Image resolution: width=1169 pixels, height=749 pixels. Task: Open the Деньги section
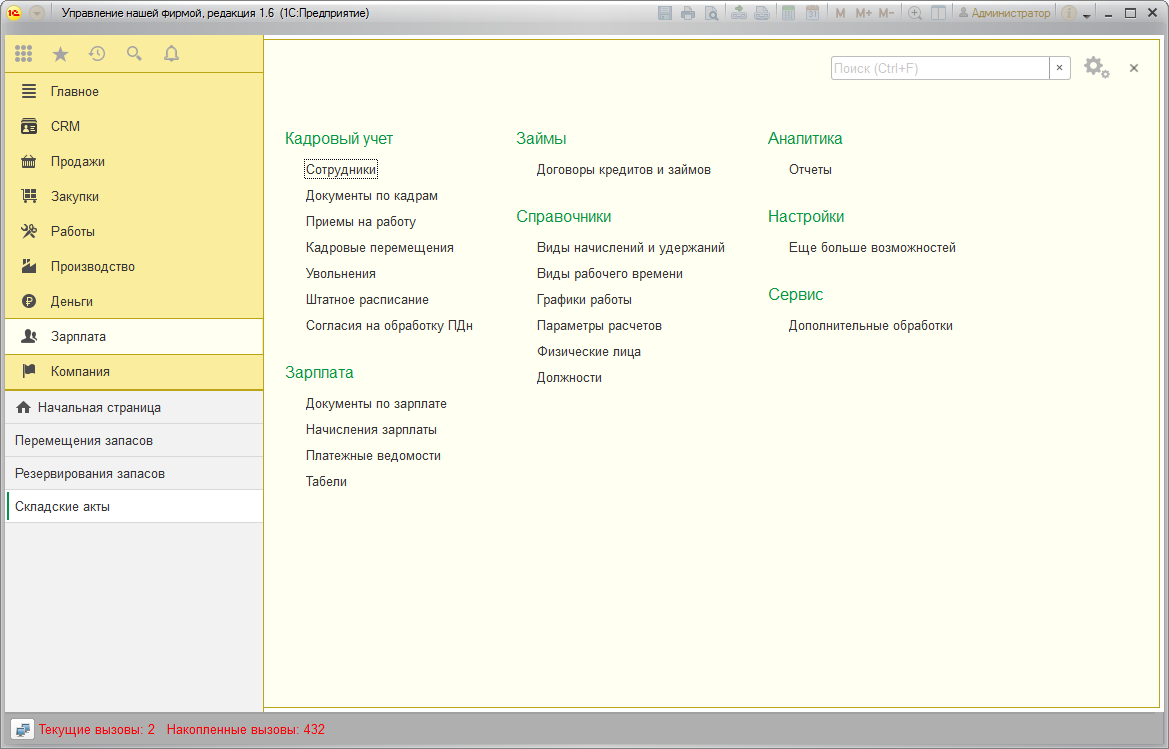click(134, 301)
